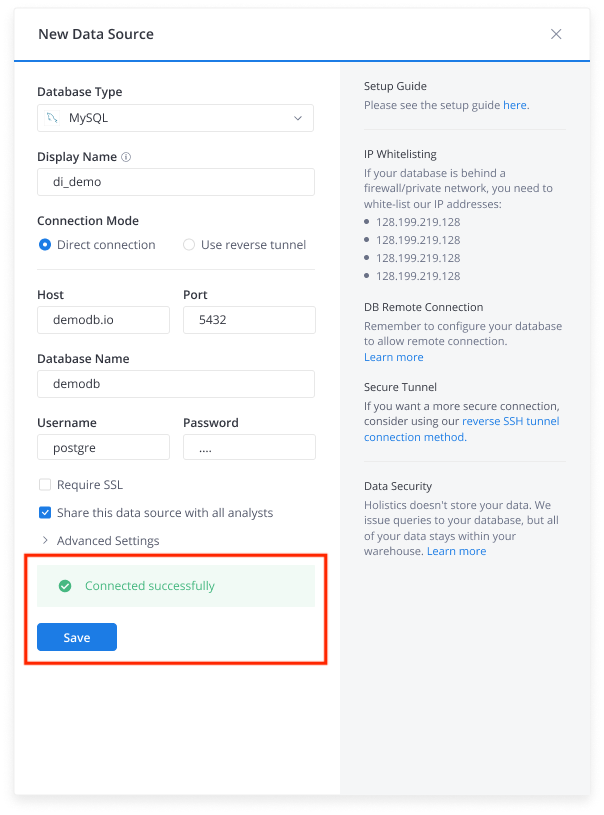
Task: Enable the Require SSL checkbox
Action: coord(44,484)
